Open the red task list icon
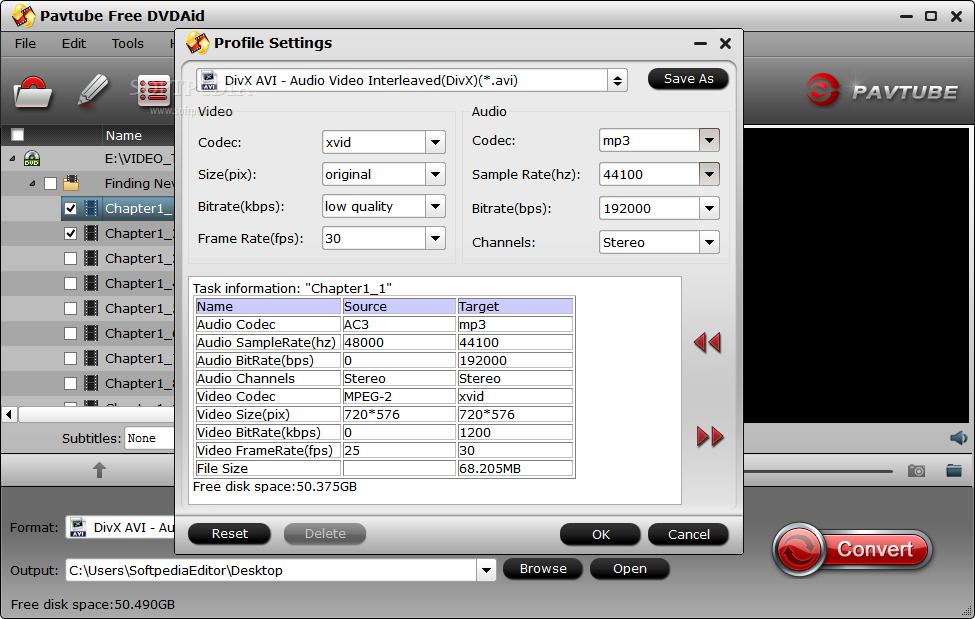 click(153, 92)
